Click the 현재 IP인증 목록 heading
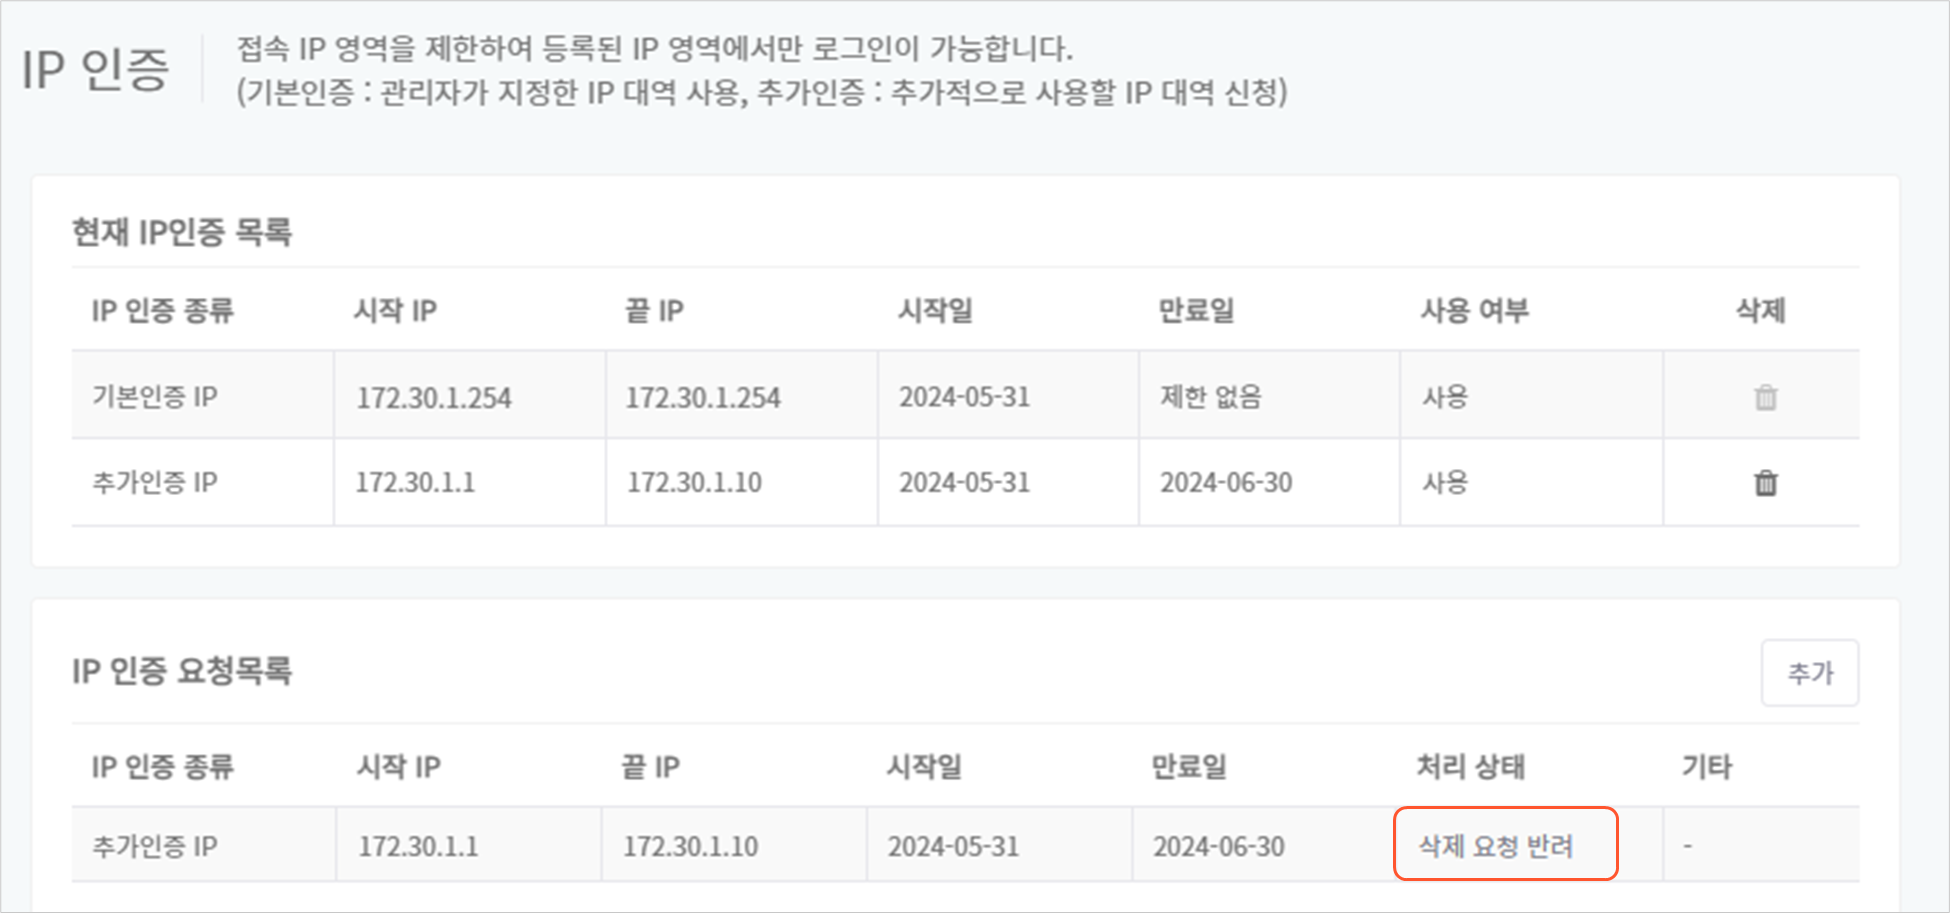This screenshot has width=1950, height=913. point(182,232)
